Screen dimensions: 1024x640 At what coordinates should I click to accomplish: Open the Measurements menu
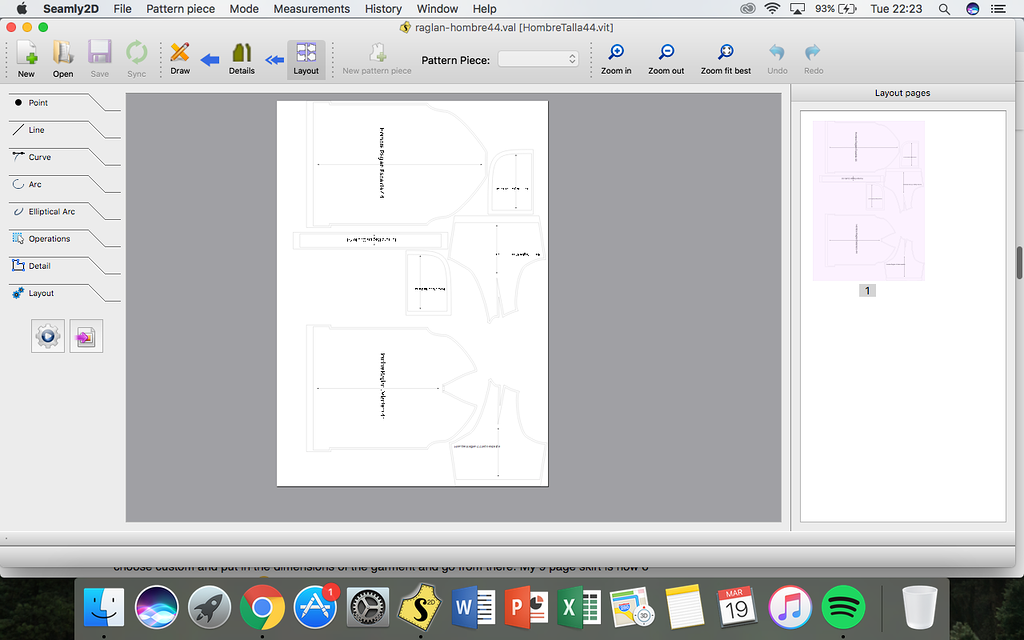[x=311, y=8]
